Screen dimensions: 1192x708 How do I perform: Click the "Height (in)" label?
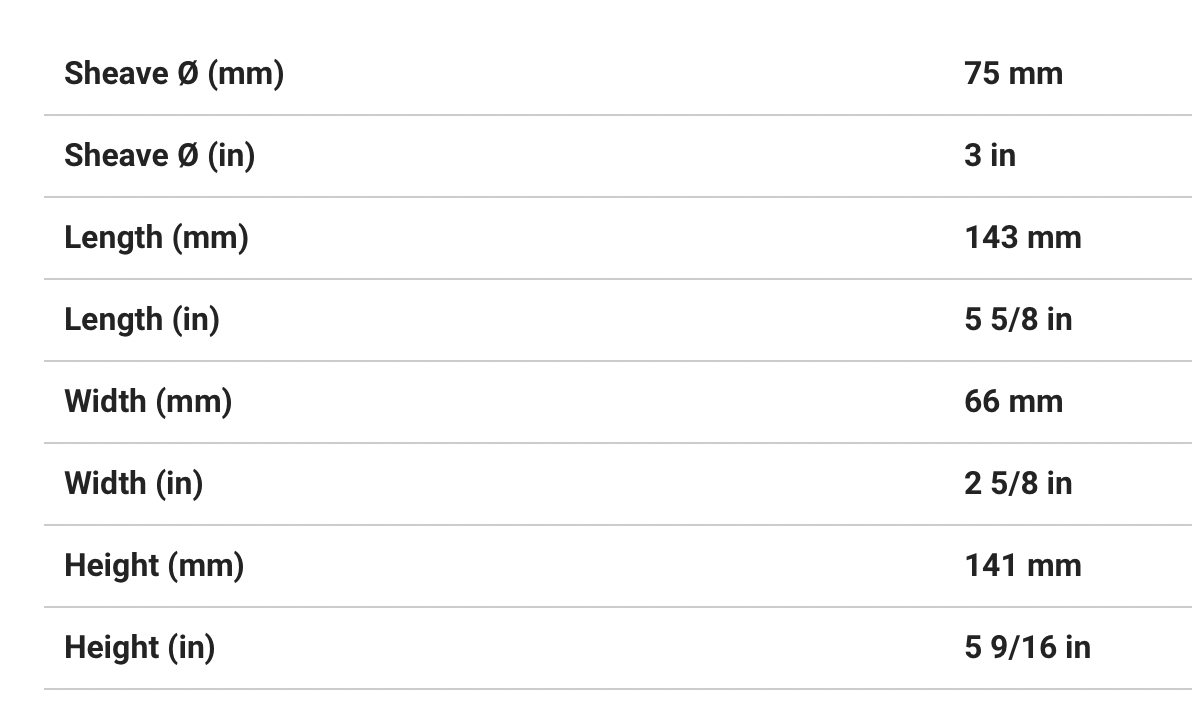point(139,647)
